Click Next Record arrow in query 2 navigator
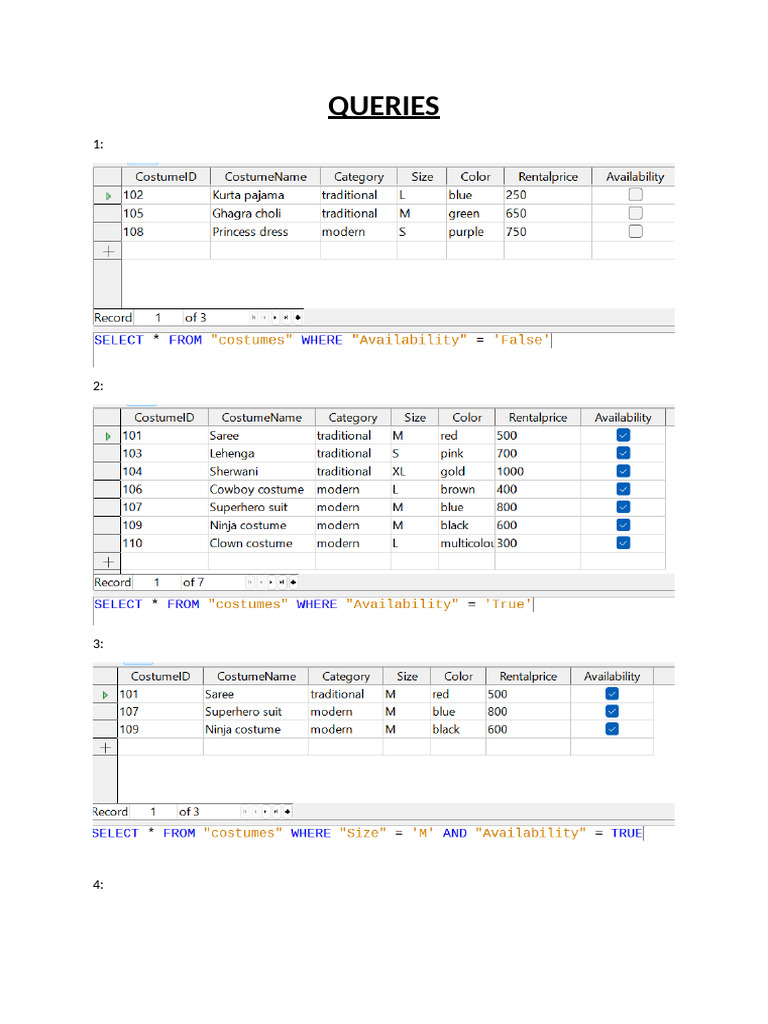The height and width of the screenshot is (1024, 768). [271, 582]
